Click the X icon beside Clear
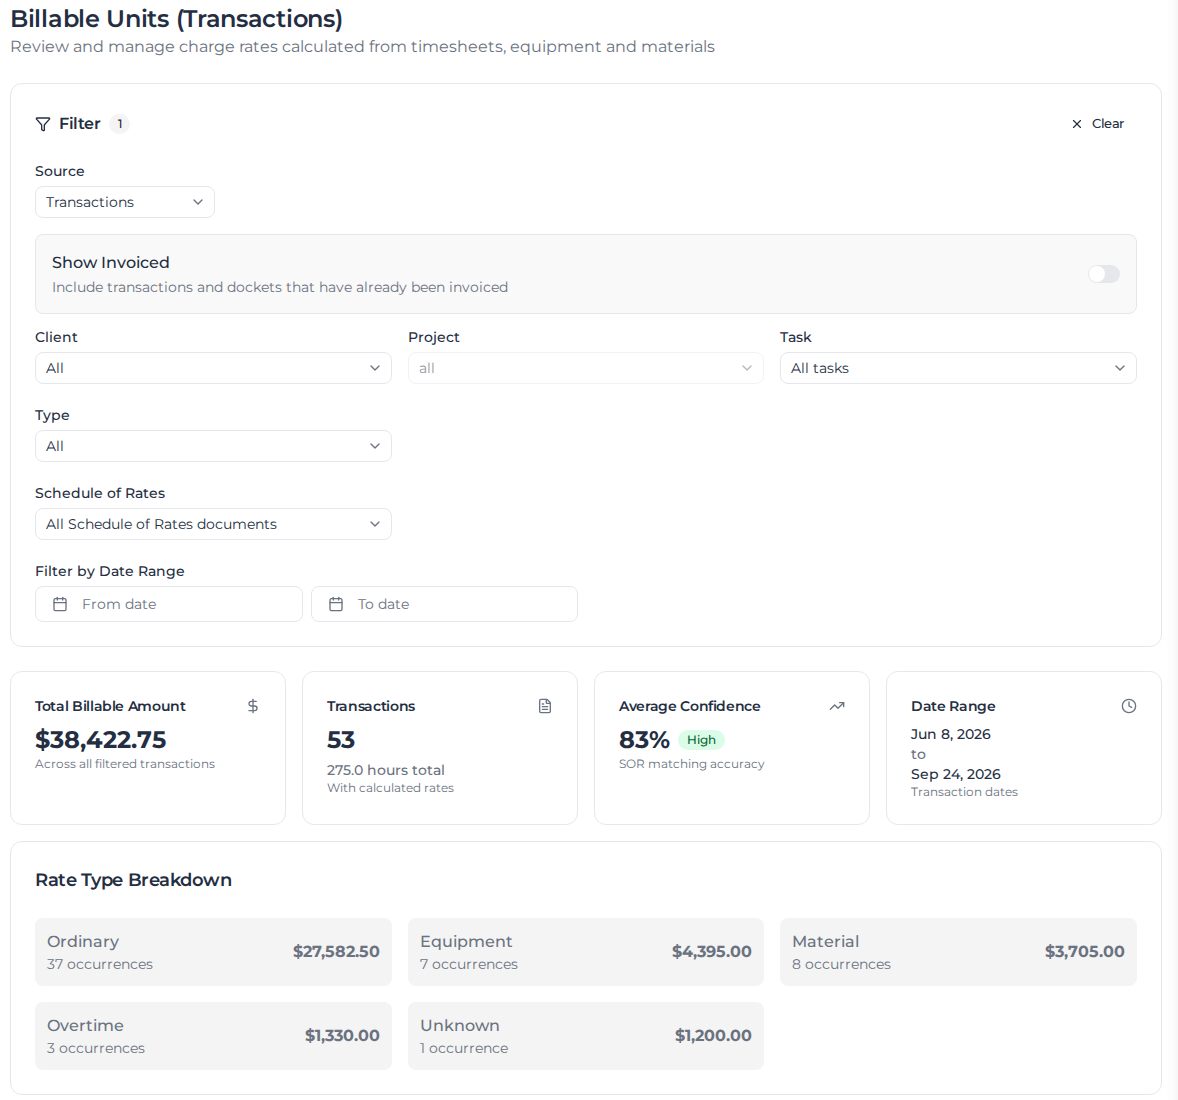The height and width of the screenshot is (1100, 1178). point(1077,124)
